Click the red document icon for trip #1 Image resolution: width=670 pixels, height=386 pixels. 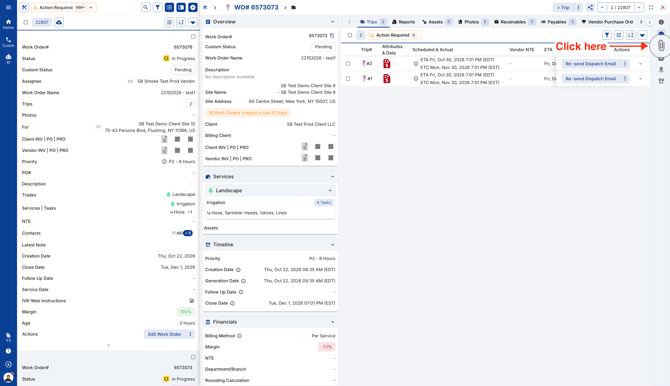pos(387,79)
